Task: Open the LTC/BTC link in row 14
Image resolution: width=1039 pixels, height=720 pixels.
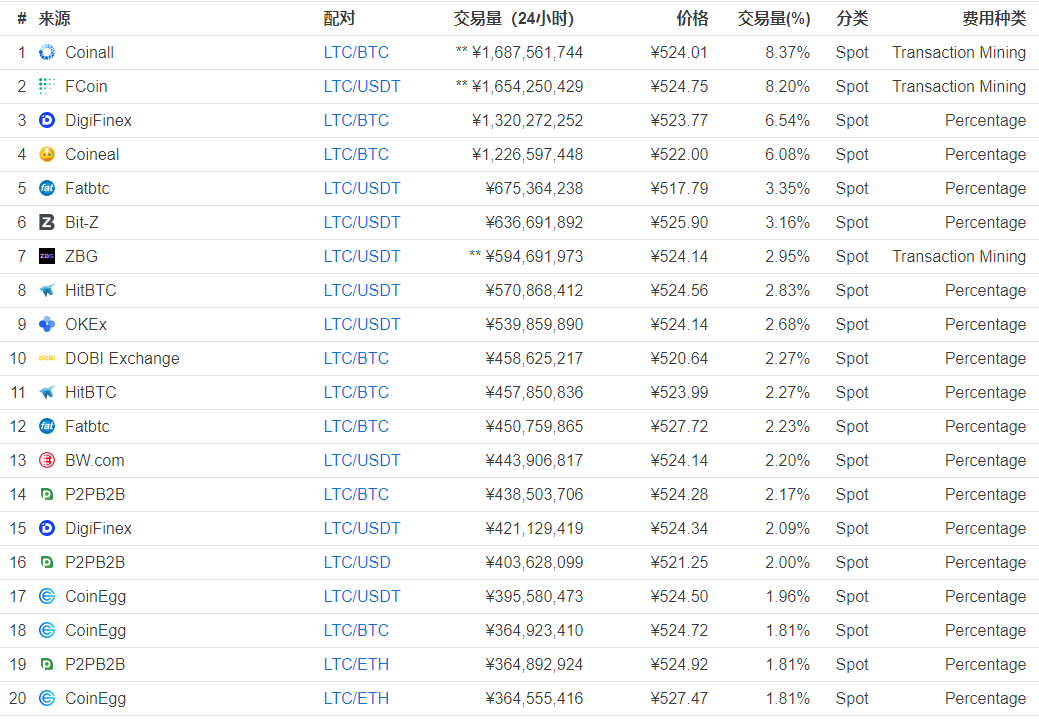Action: coord(356,494)
